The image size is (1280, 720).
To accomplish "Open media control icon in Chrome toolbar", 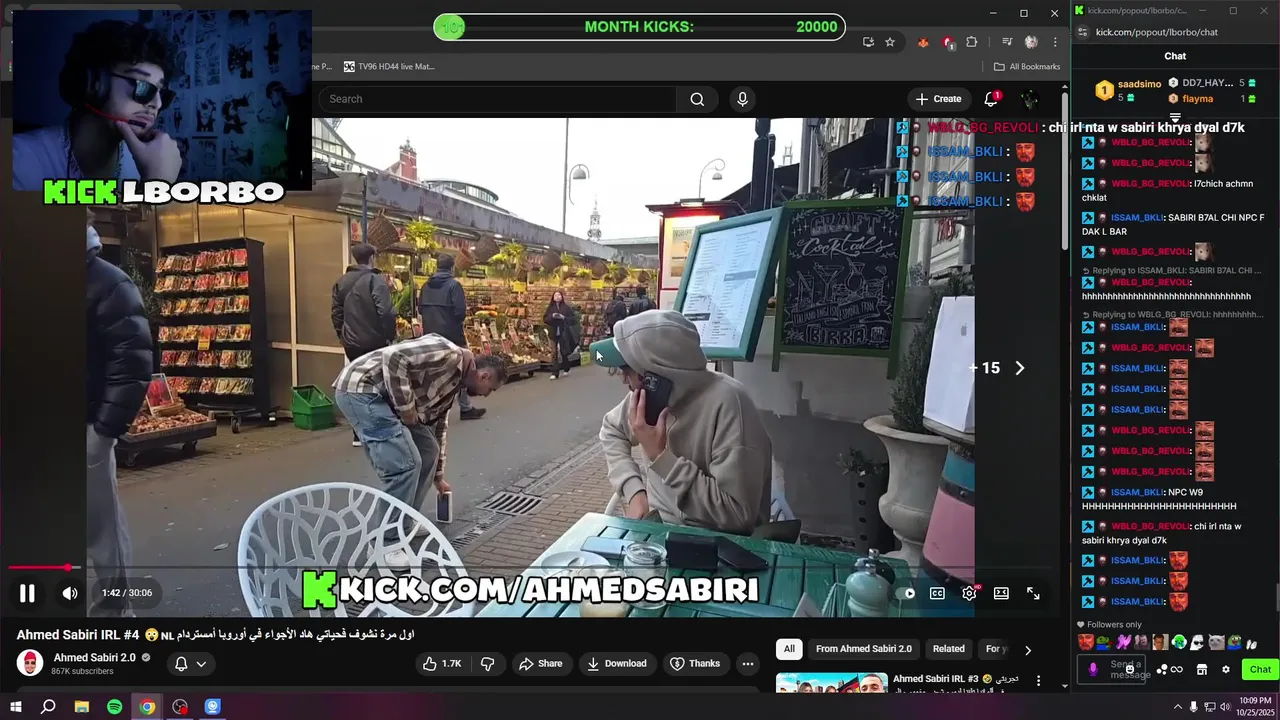I will pyautogui.click(x=1007, y=42).
